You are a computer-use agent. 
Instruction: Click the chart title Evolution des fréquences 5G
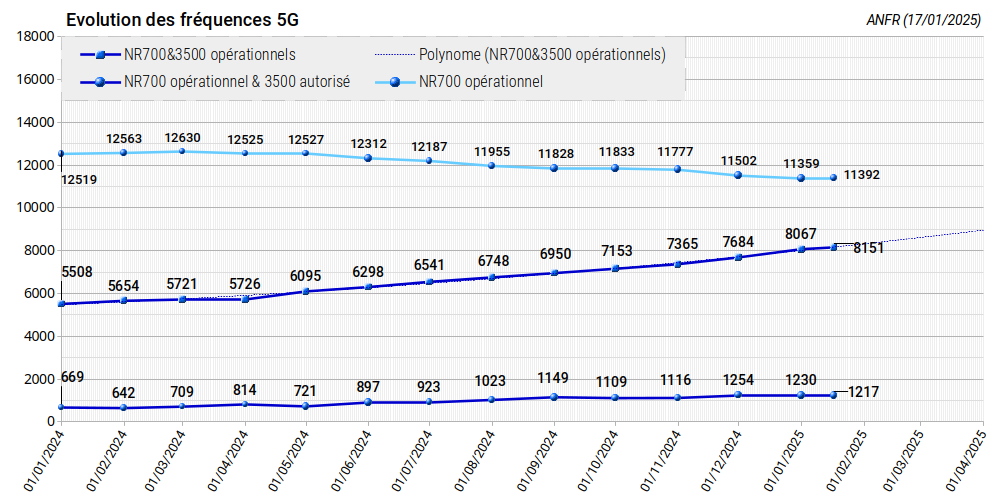[x=181, y=20]
